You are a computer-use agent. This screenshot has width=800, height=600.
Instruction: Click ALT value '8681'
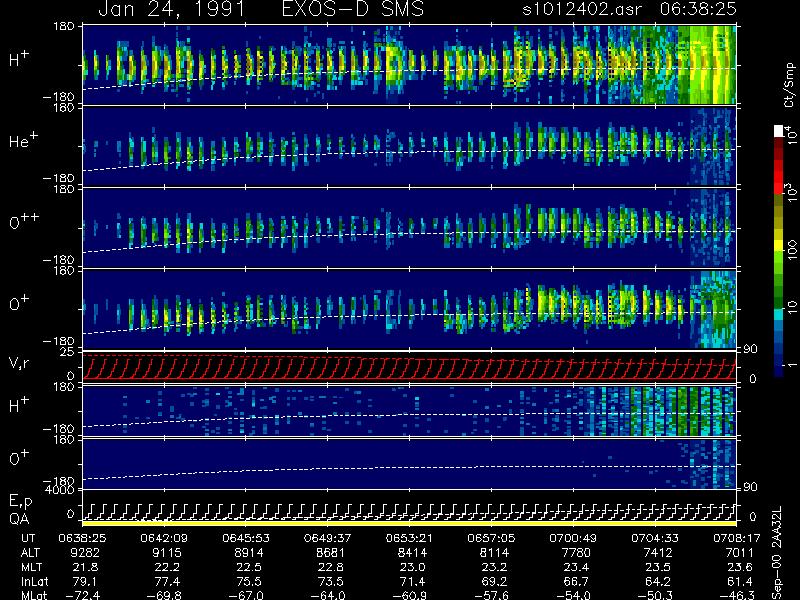[x=331, y=553]
